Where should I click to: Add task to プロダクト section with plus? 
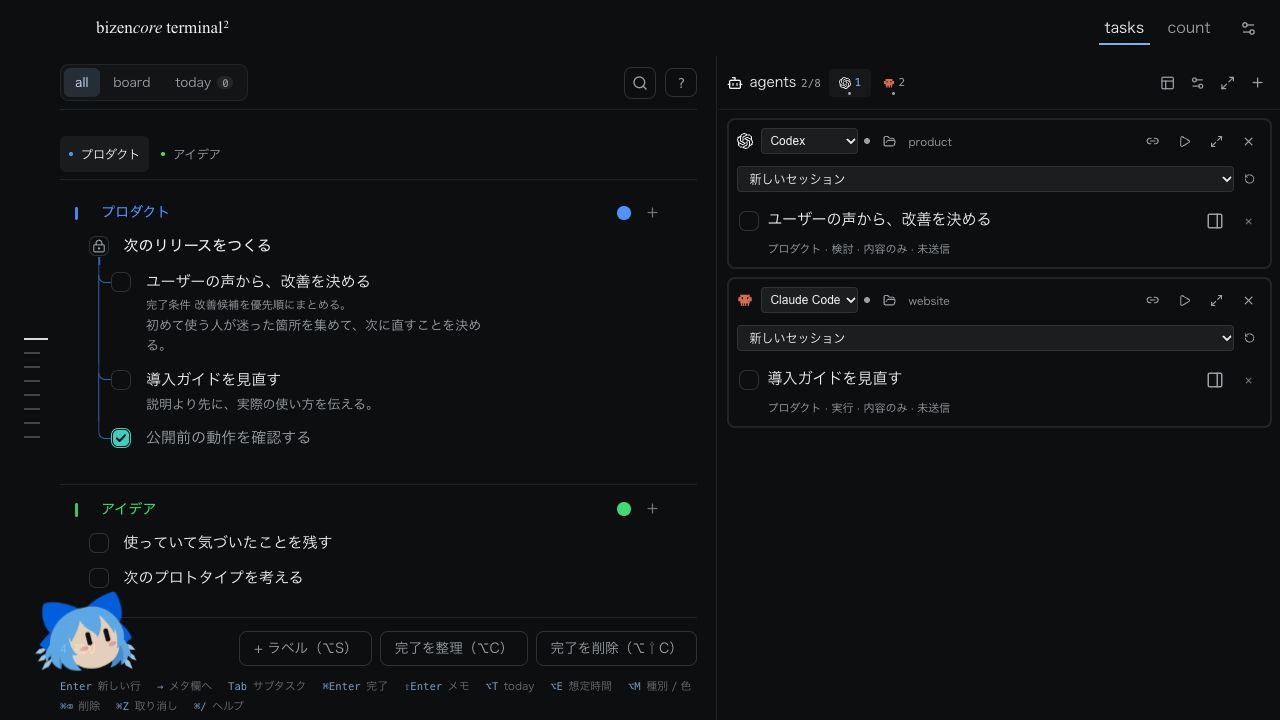[x=652, y=212]
